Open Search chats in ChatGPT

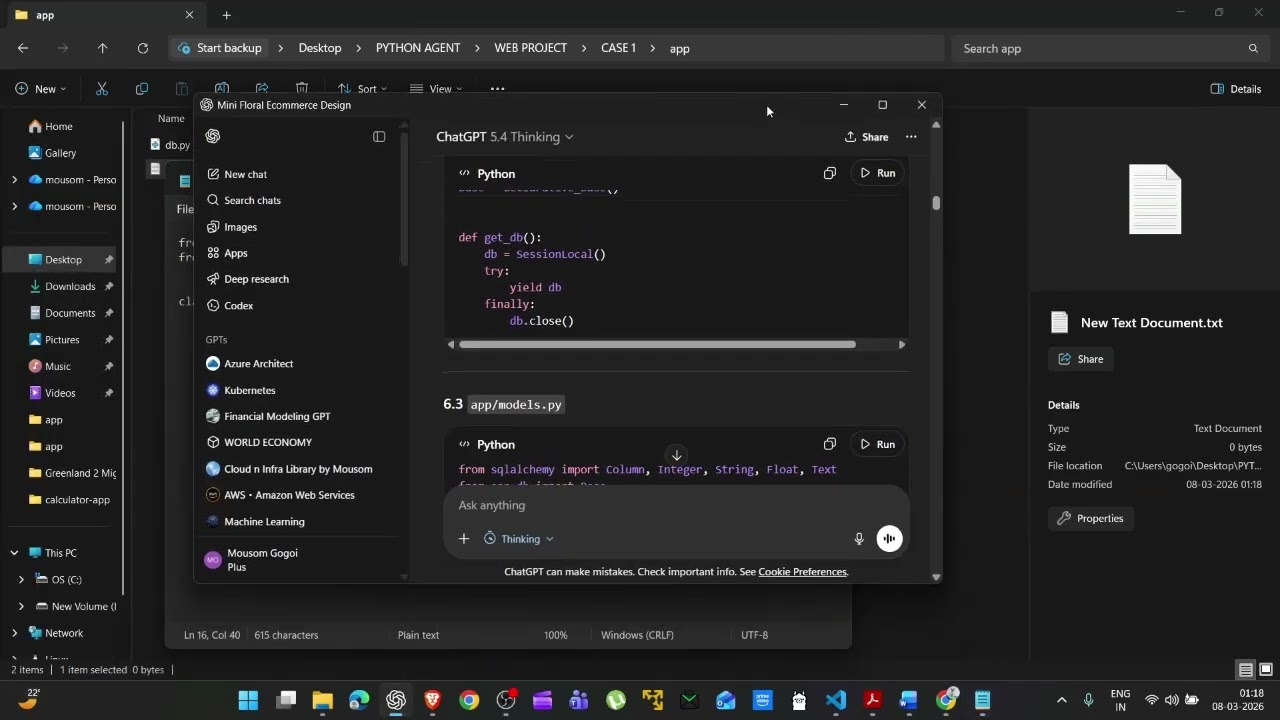244,200
